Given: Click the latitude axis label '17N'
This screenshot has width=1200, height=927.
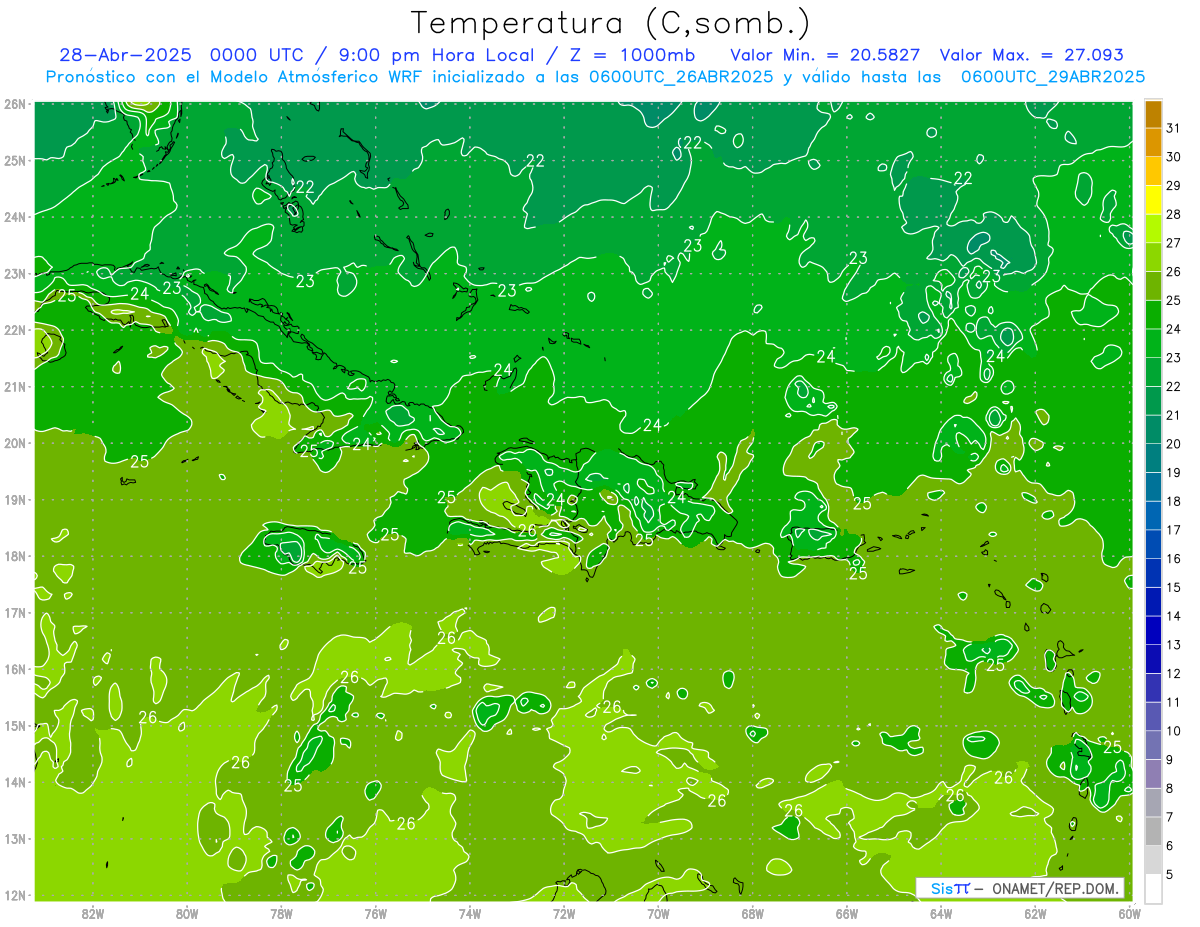Looking at the screenshot, I should [15, 612].
